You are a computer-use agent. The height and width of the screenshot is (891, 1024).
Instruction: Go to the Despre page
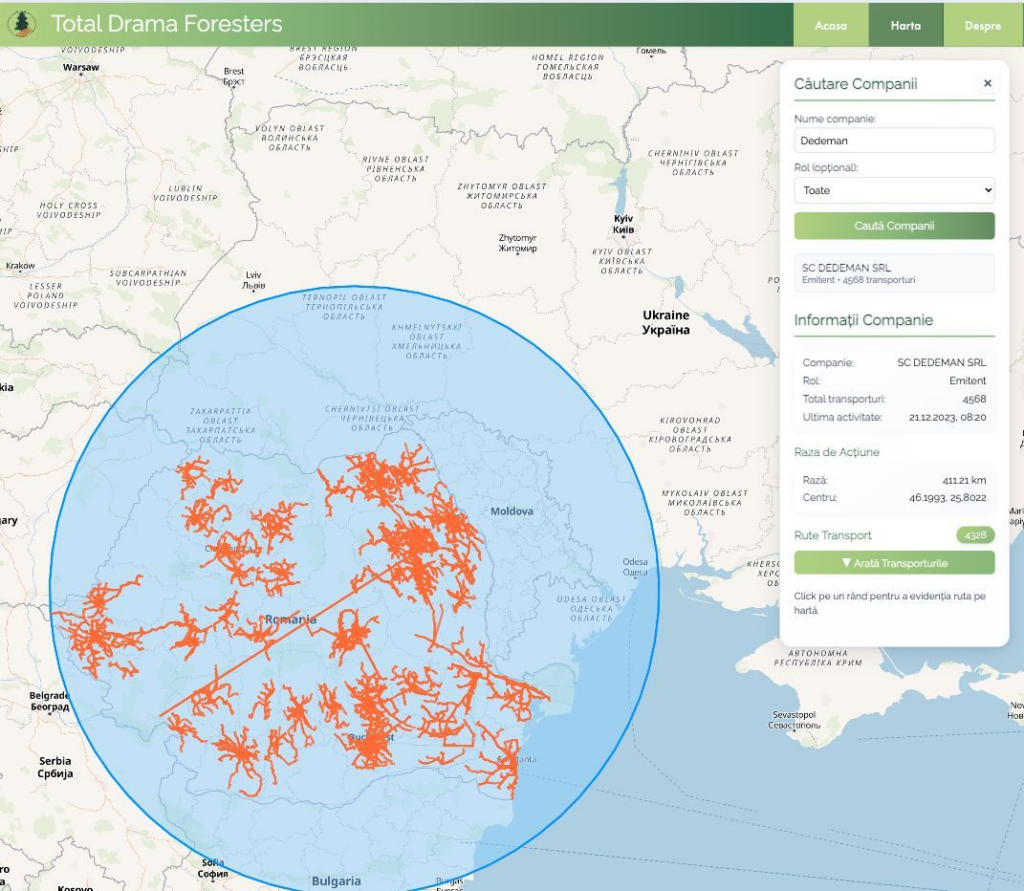tap(982, 26)
